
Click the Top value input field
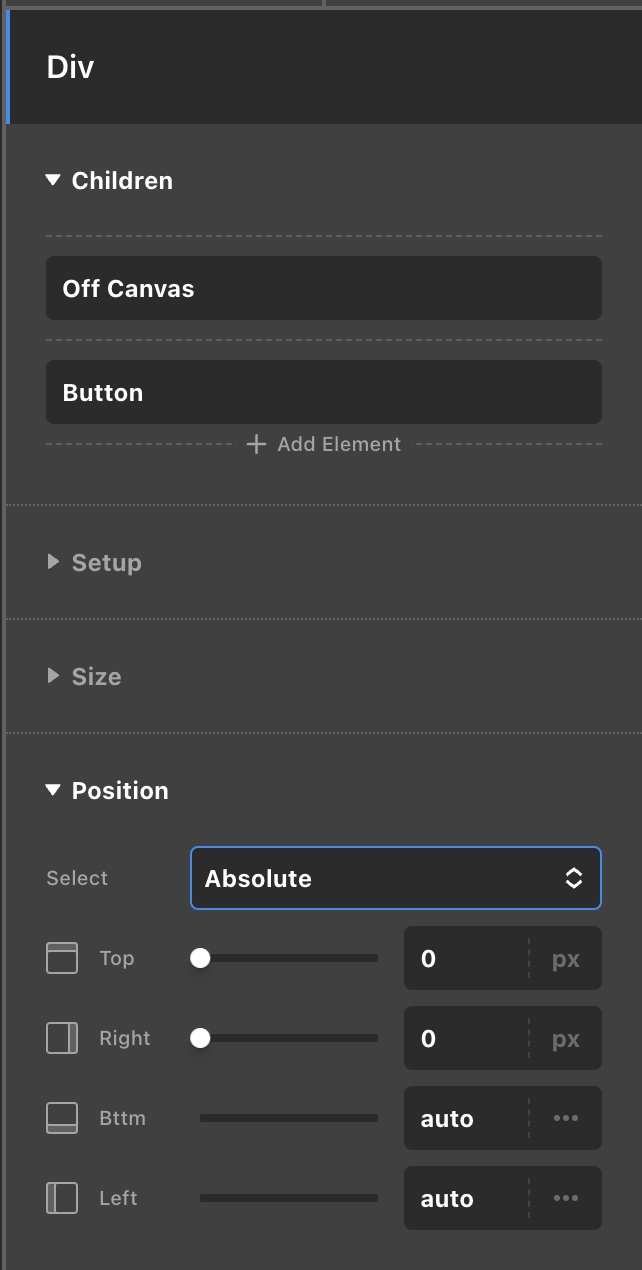pyautogui.click(x=465, y=958)
